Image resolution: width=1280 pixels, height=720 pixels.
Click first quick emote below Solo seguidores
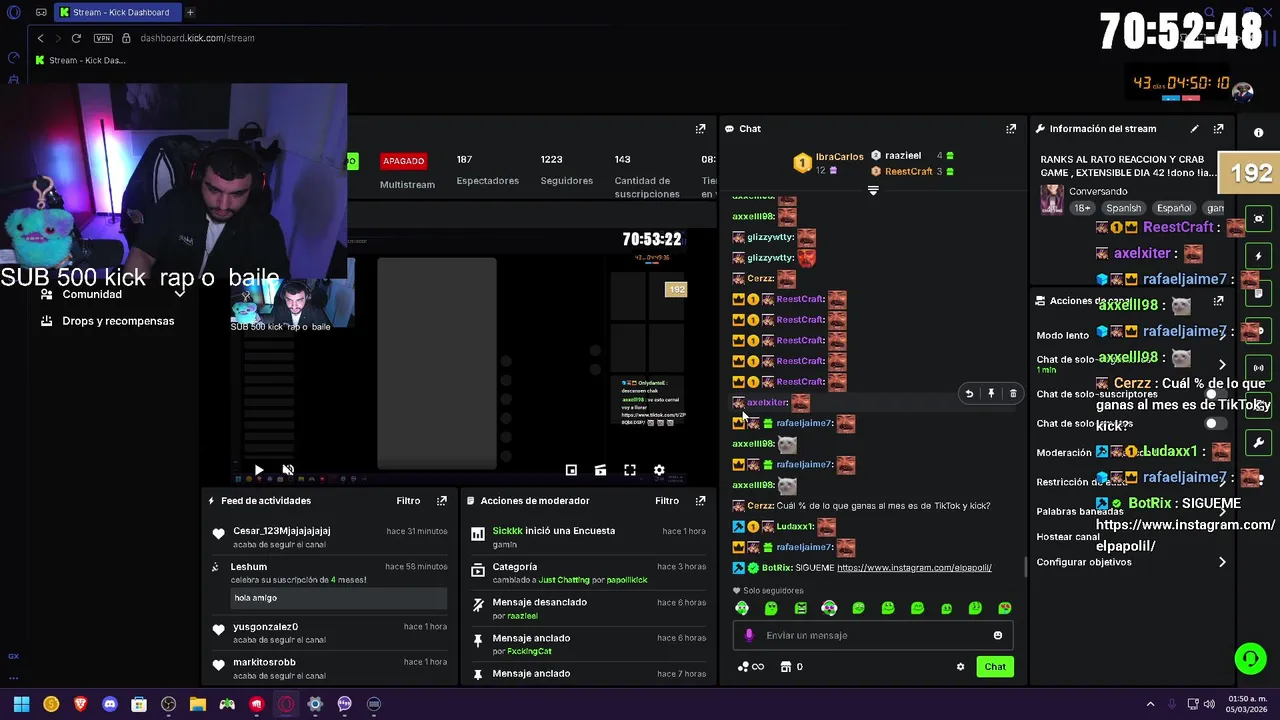tap(742, 608)
